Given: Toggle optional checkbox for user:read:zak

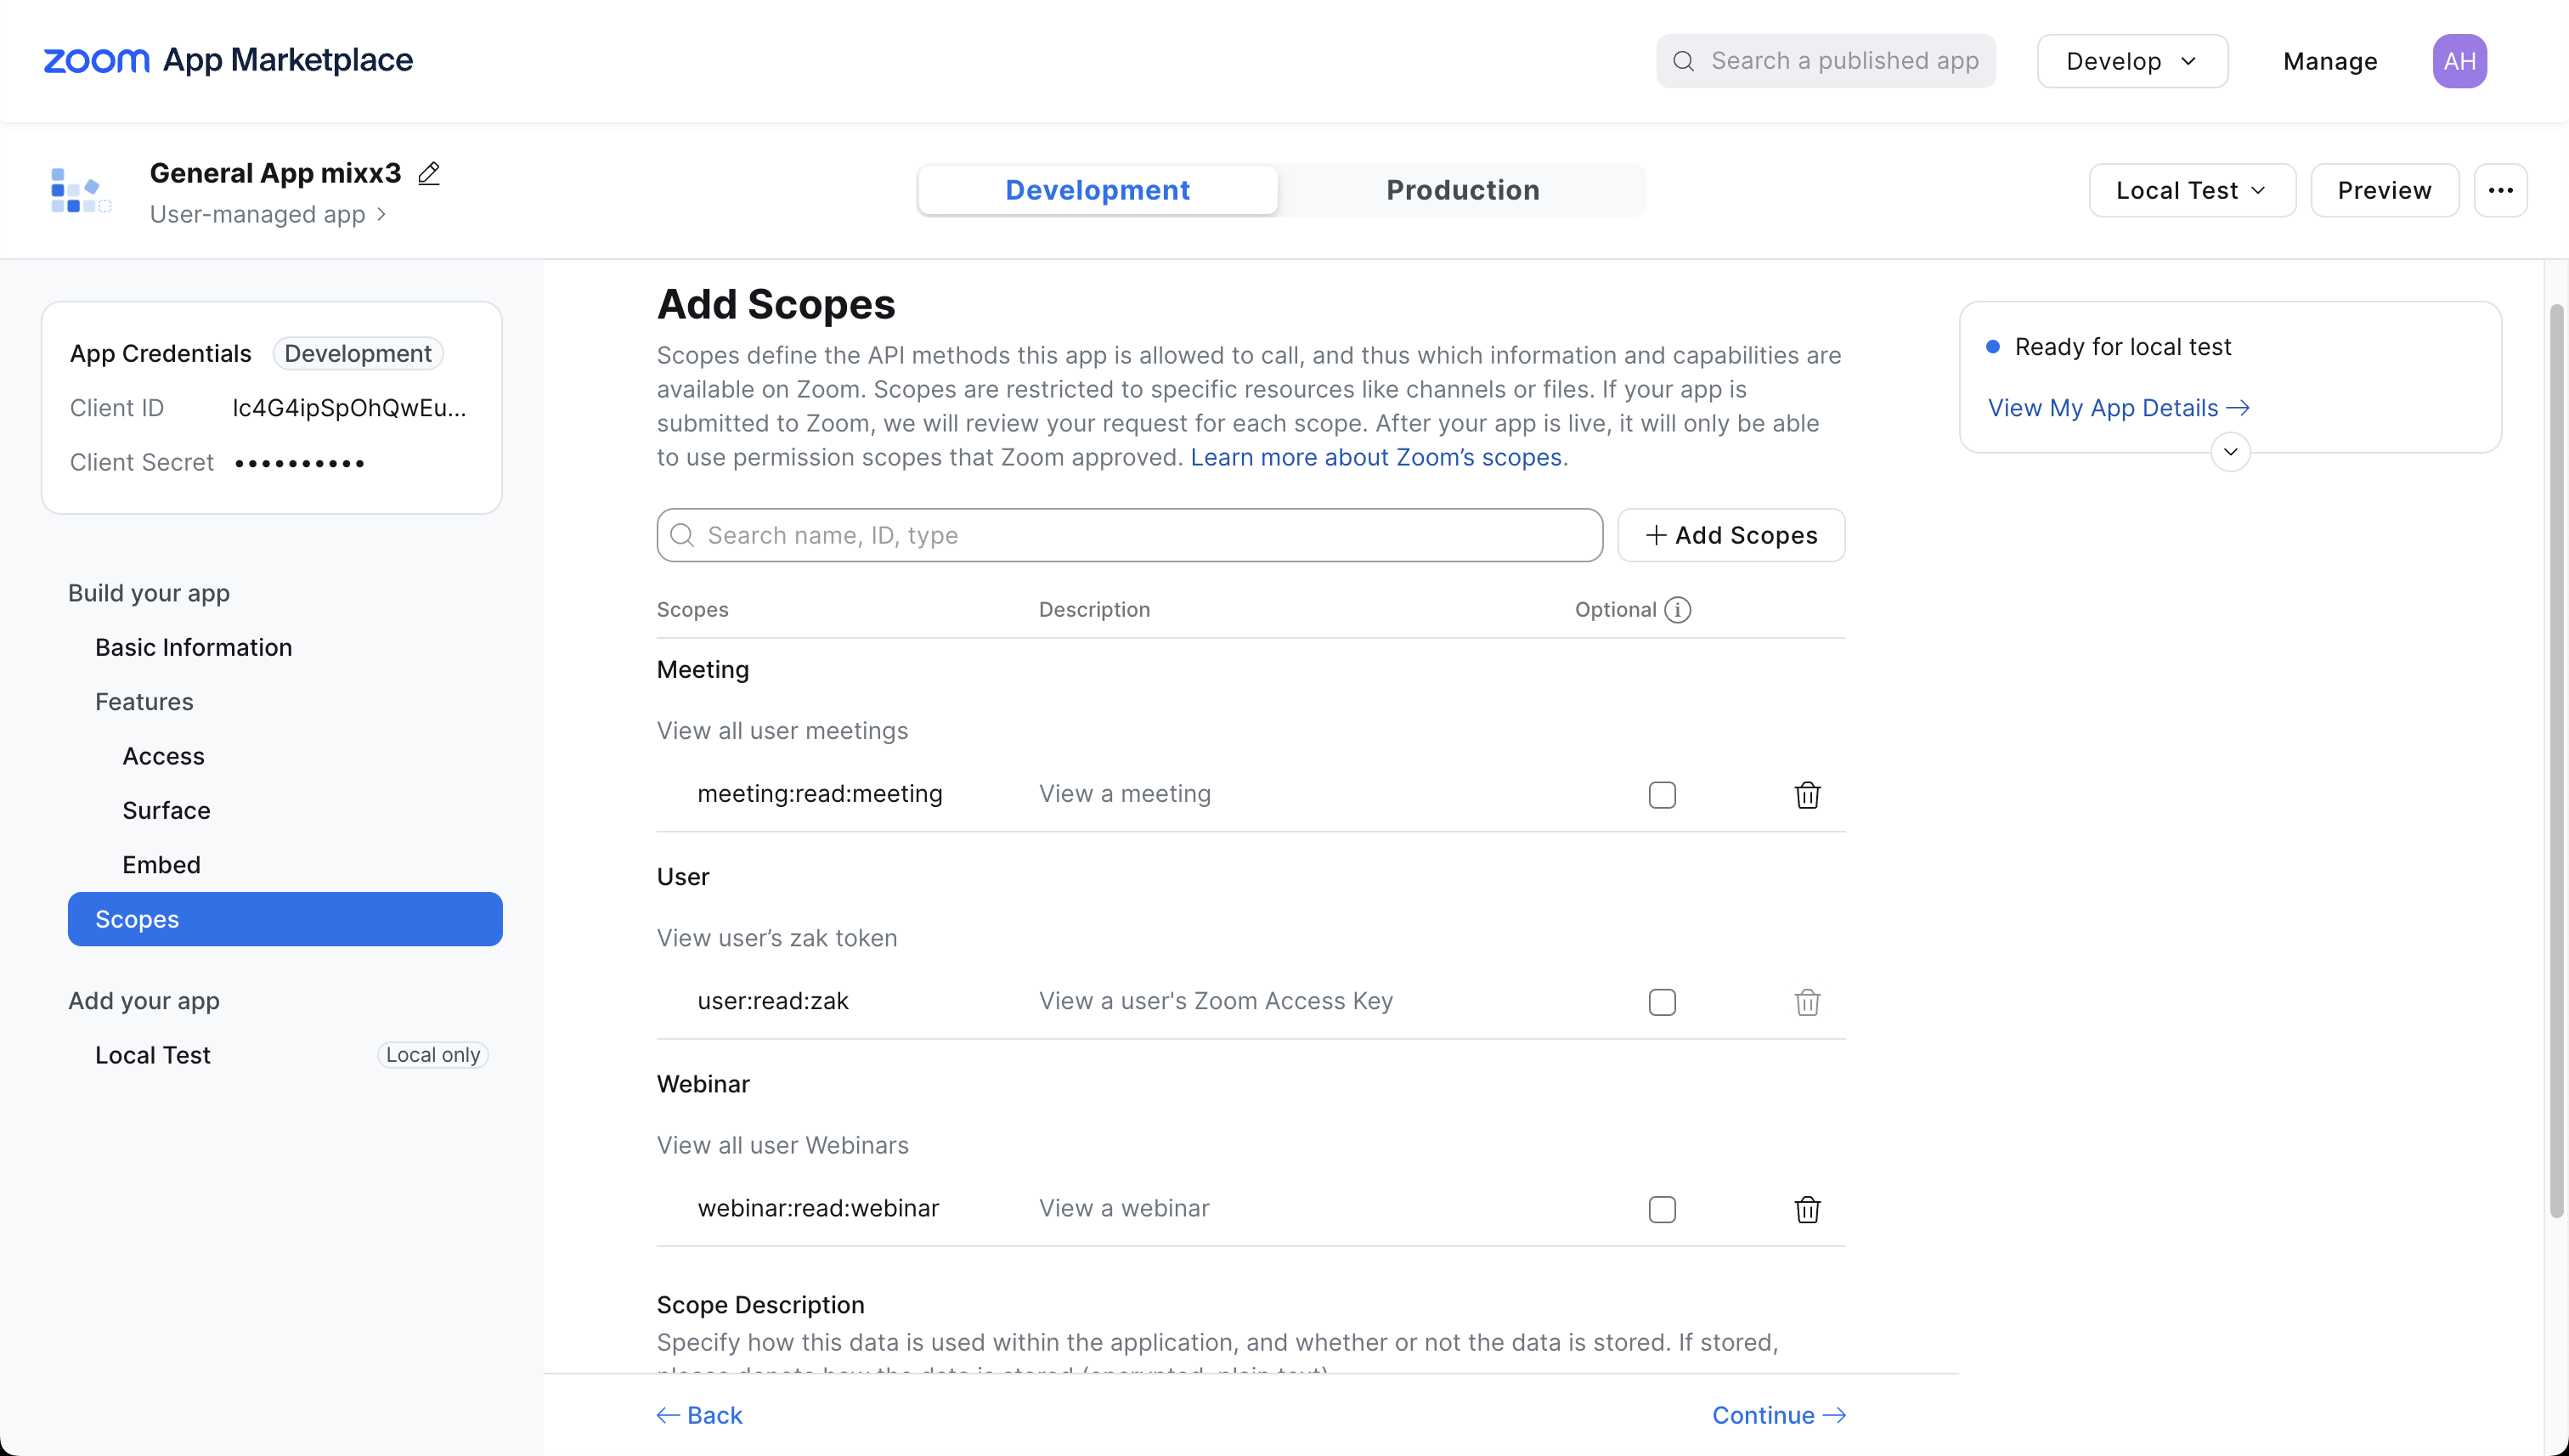Looking at the screenshot, I should 1662,1002.
